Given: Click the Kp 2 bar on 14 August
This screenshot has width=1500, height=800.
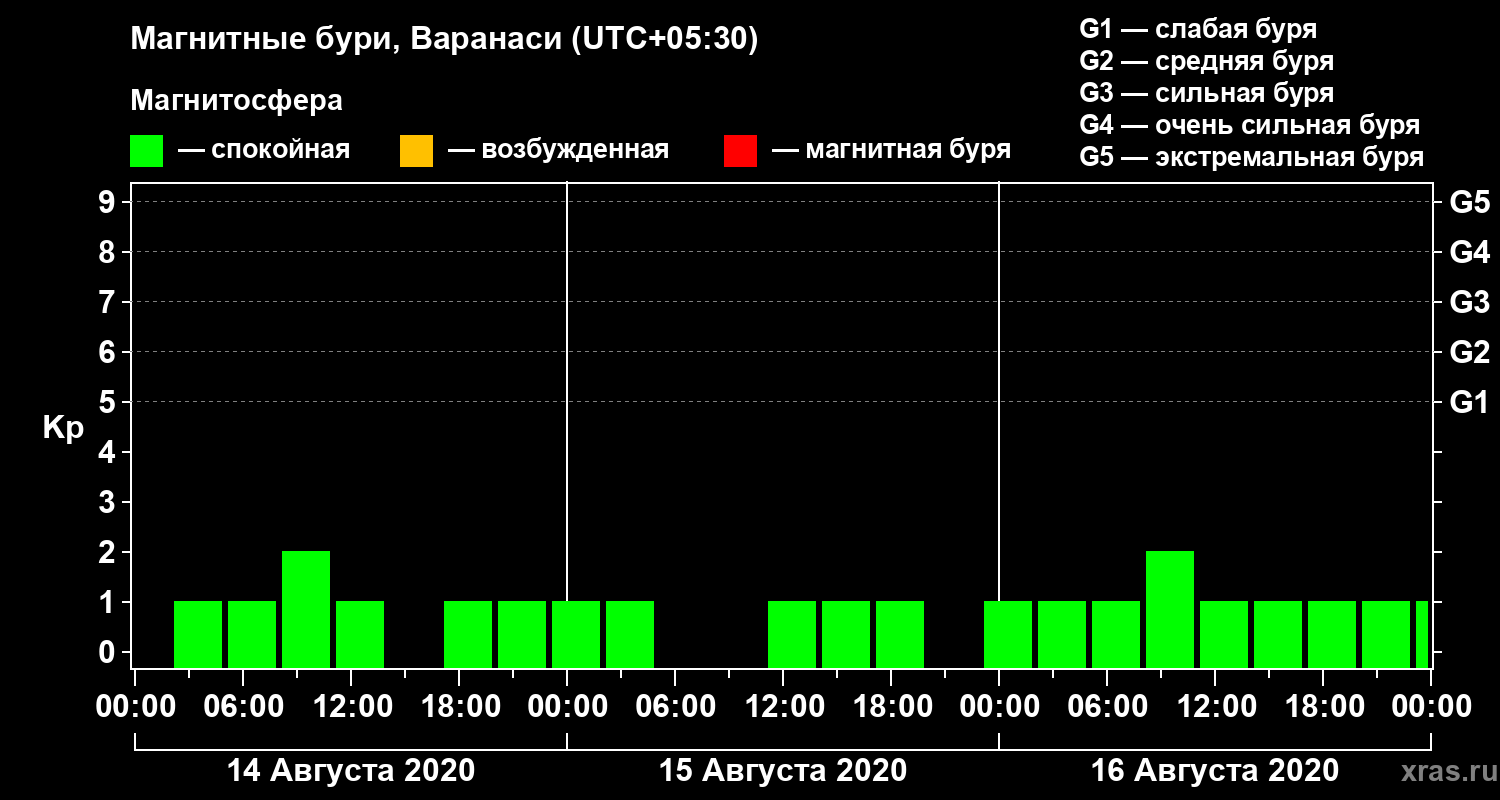Looking at the screenshot, I should [x=306, y=609].
